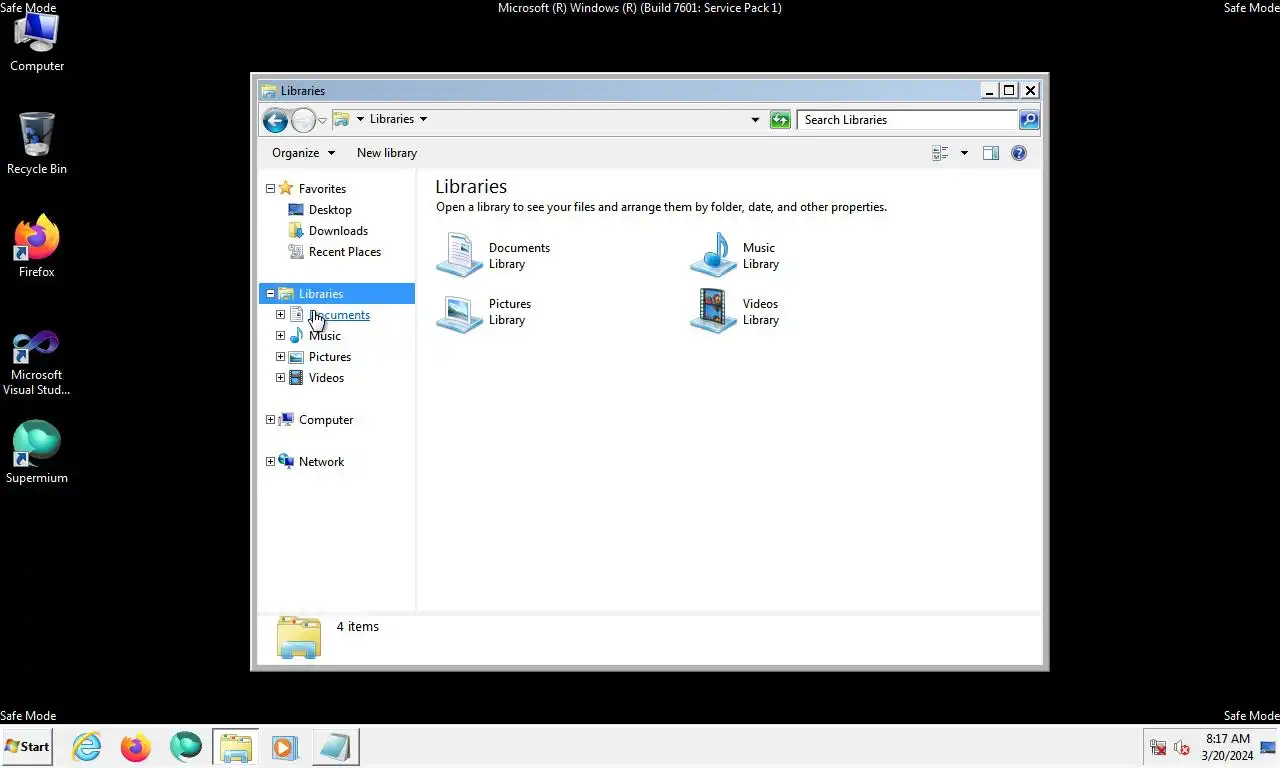1280x768 pixels.
Task: Click the Start button
Action: click(27, 747)
